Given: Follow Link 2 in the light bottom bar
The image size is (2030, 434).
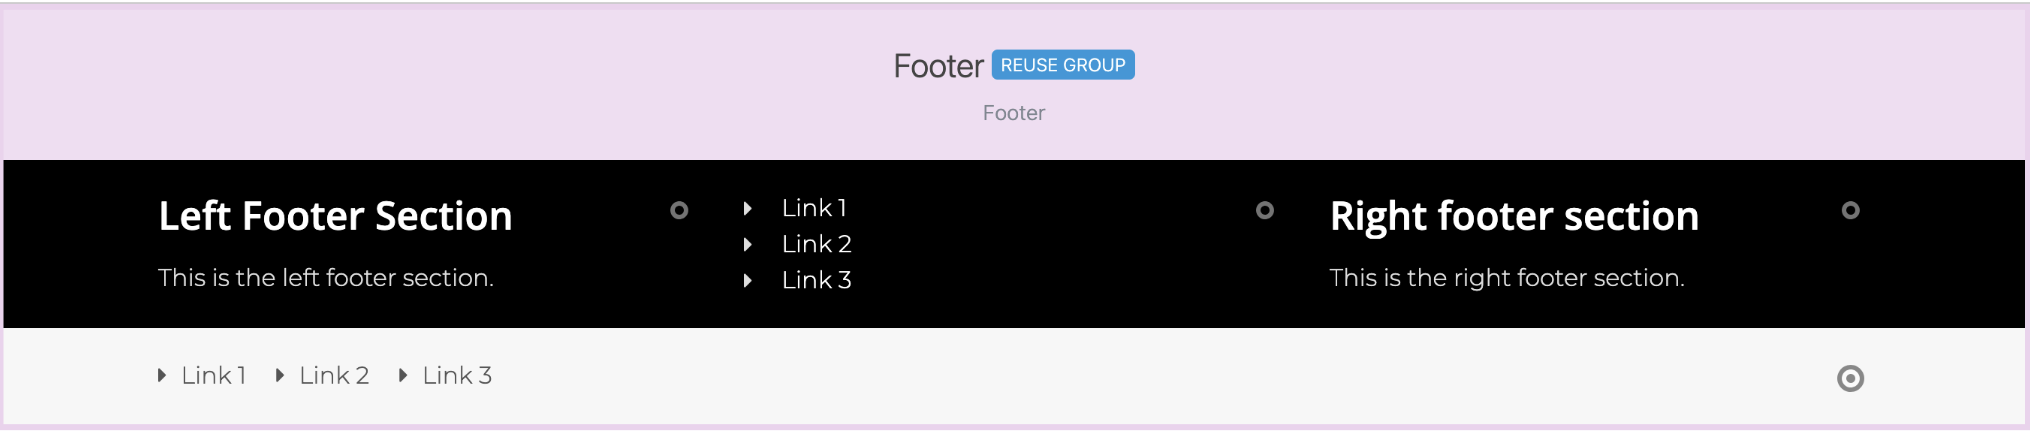Looking at the screenshot, I should click(x=334, y=375).
